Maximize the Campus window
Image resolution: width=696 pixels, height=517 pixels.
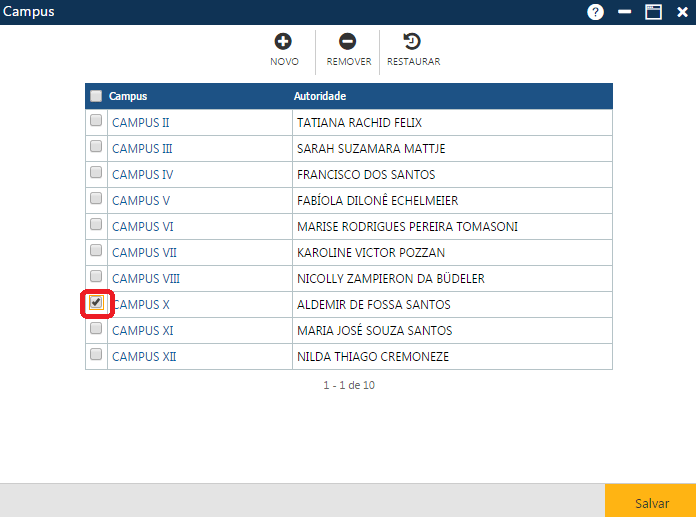[x=654, y=12]
